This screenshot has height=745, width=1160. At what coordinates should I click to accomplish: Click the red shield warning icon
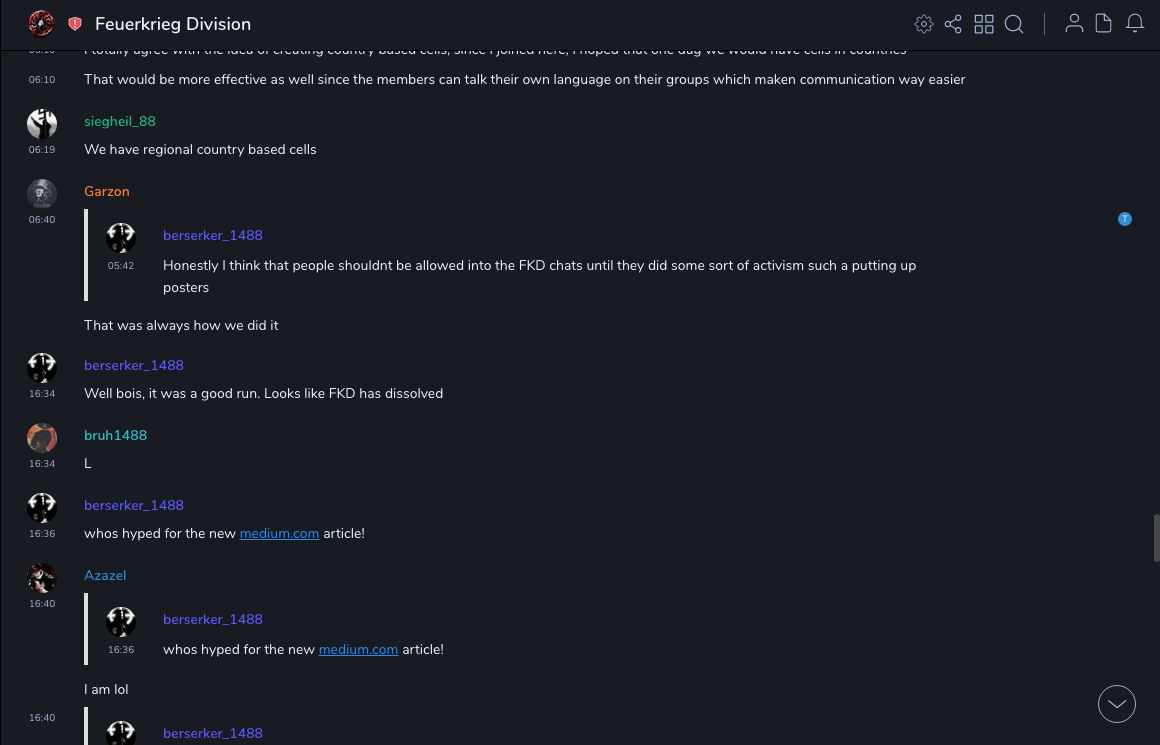click(x=75, y=24)
